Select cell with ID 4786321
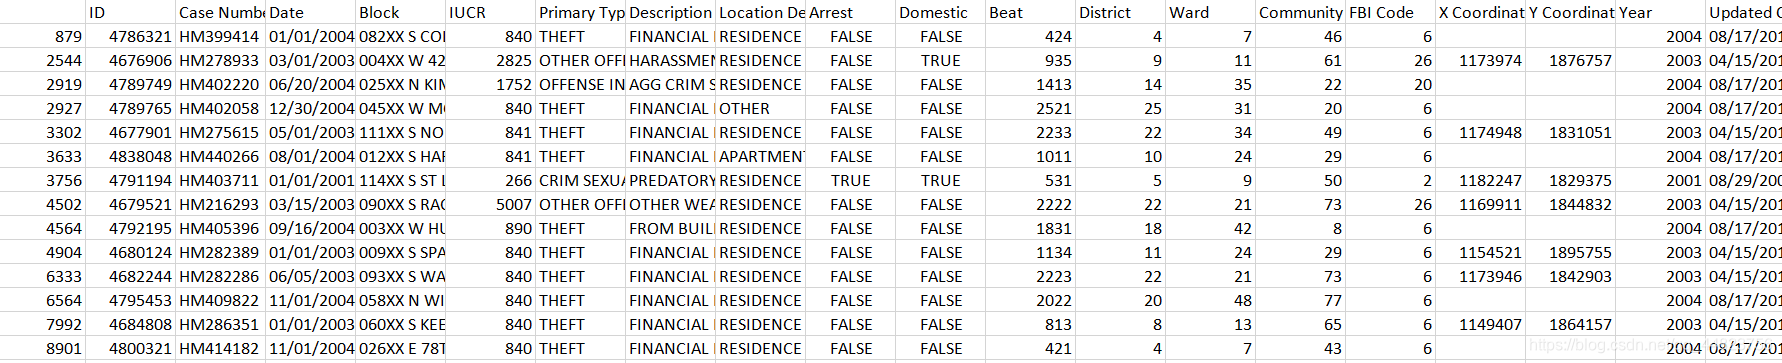The width and height of the screenshot is (1782, 363). pos(131,36)
